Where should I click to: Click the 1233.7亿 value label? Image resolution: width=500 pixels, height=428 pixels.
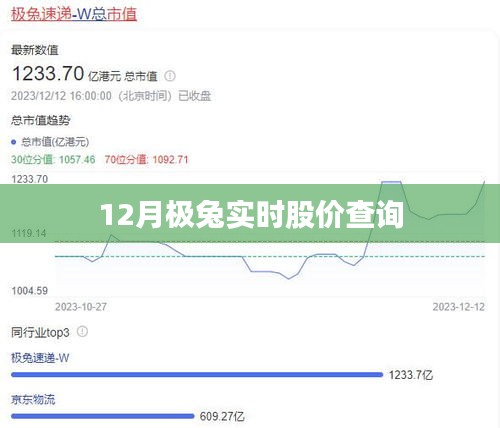pyautogui.click(x=411, y=375)
